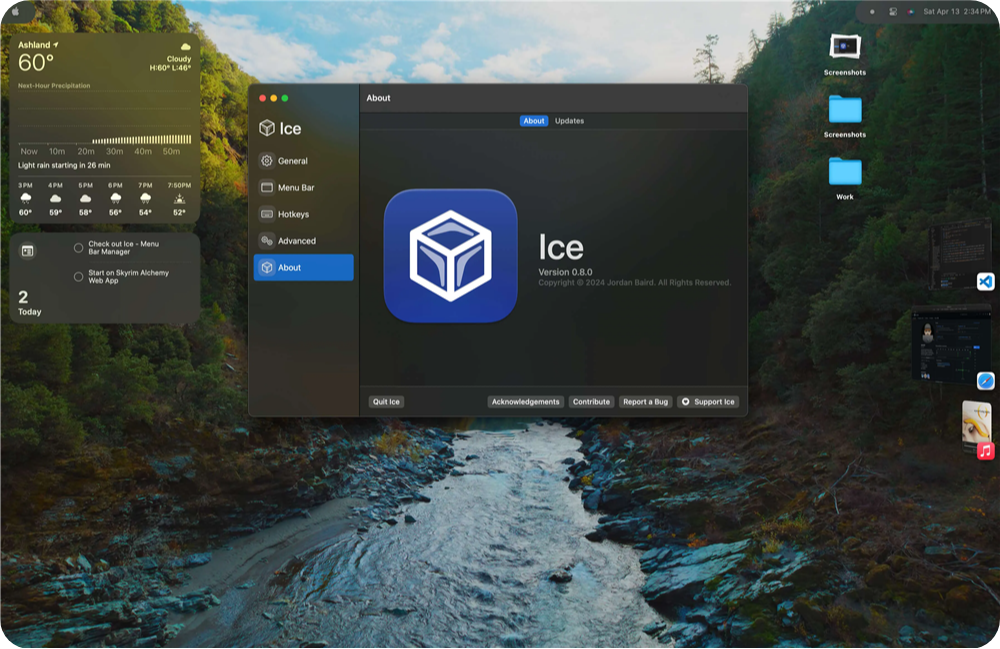This screenshot has height=649, width=1000.
Task: Click the '2 Today' reminders count
Action: [29, 303]
